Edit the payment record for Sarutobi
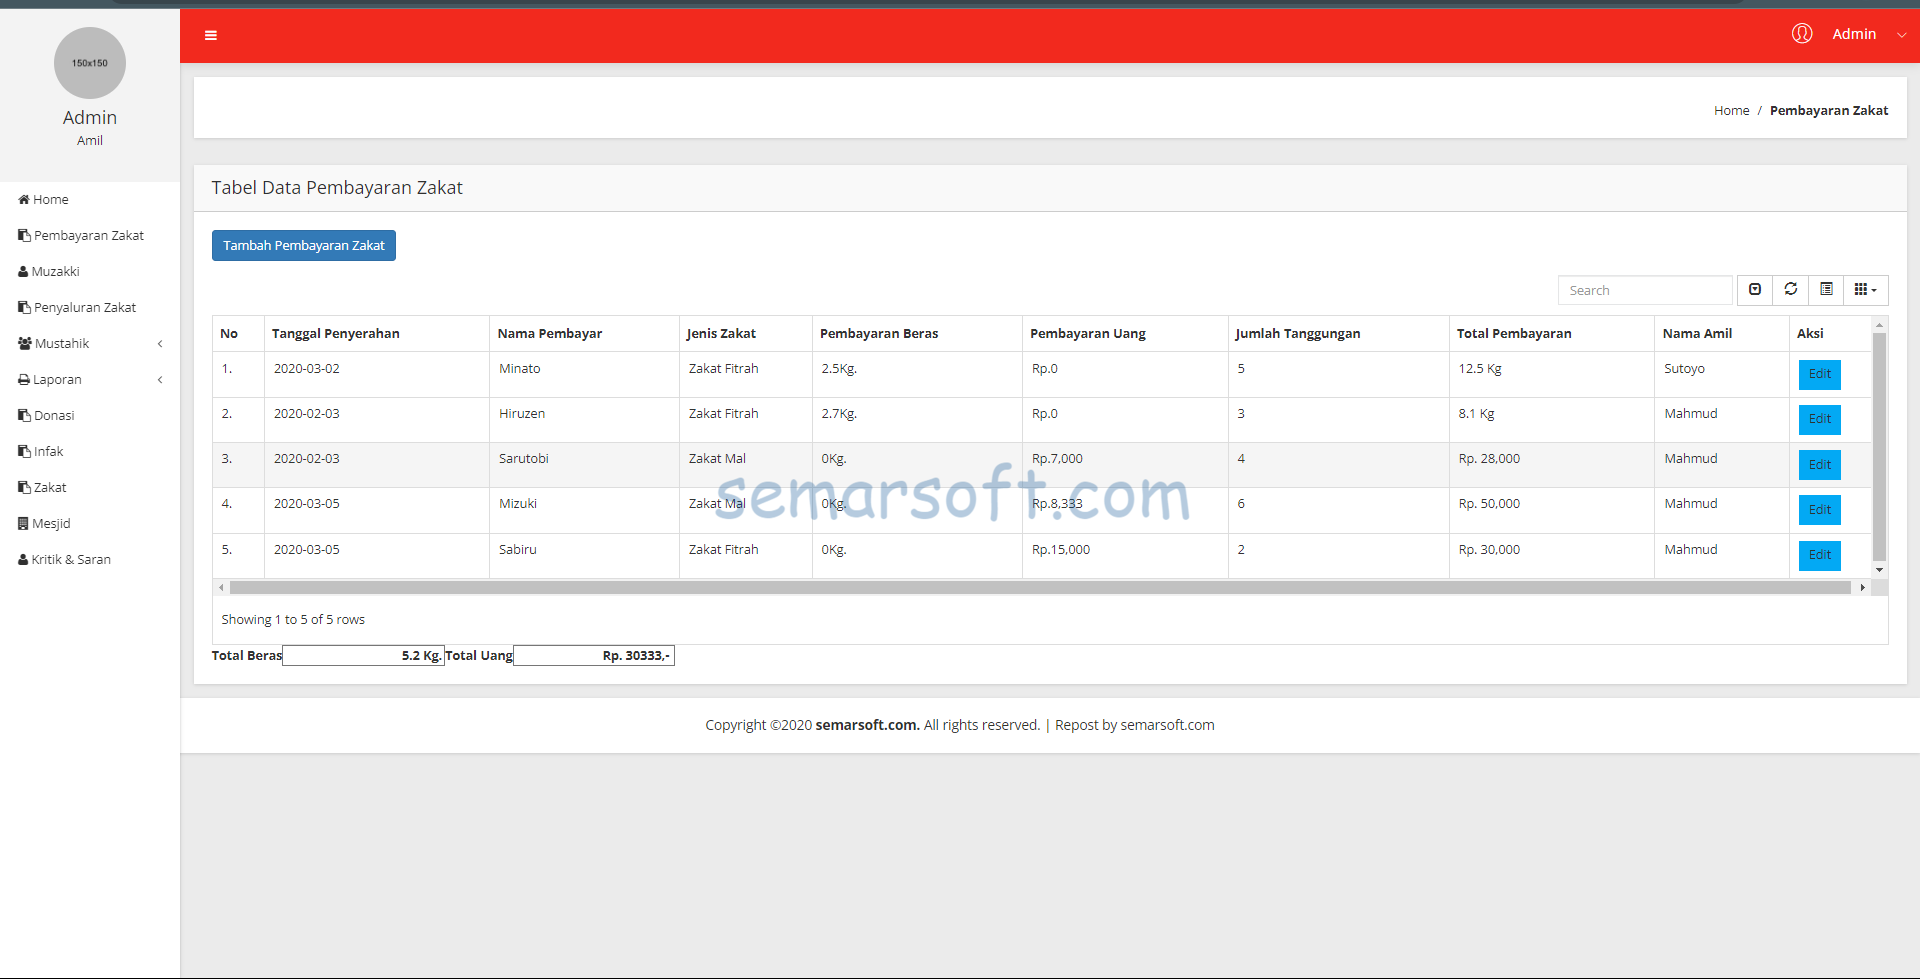1920x979 pixels. pos(1818,464)
